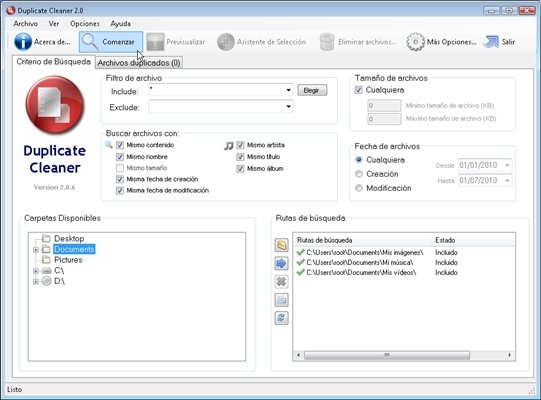The width and height of the screenshot is (541, 400).
Task: Toggle Mismo álbum checkbox
Action: [x=240, y=168]
